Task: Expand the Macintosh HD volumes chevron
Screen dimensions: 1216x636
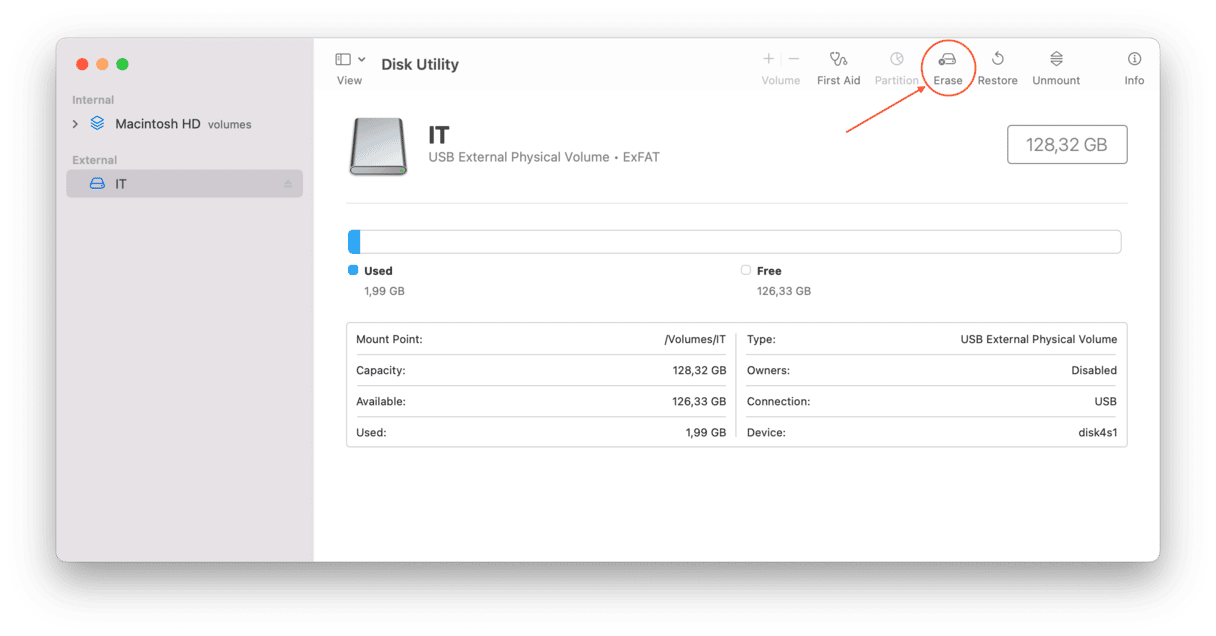Action: [75, 124]
